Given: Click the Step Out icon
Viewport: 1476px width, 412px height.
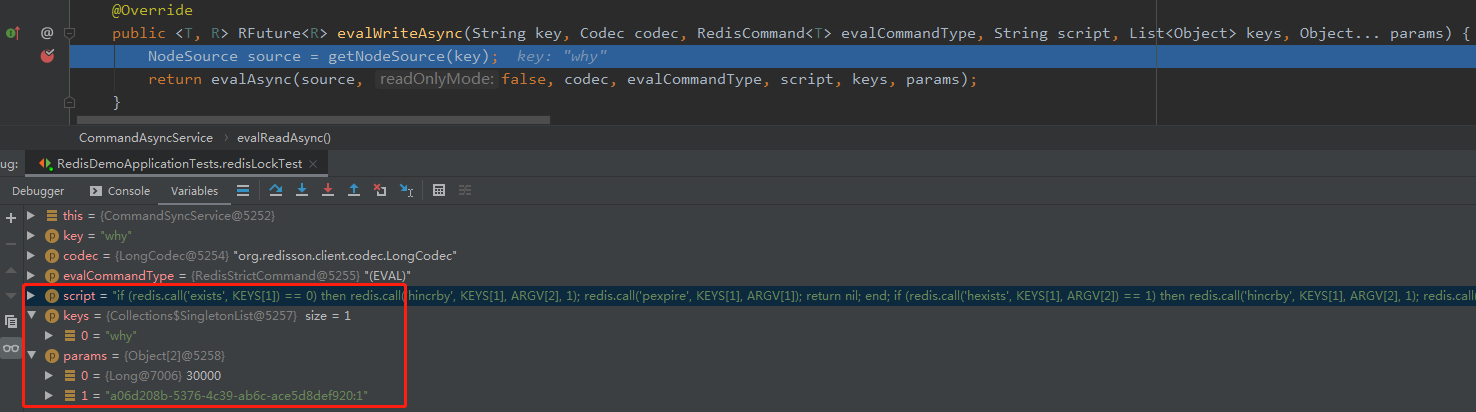Looking at the screenshot, I should tap(354, 190).
